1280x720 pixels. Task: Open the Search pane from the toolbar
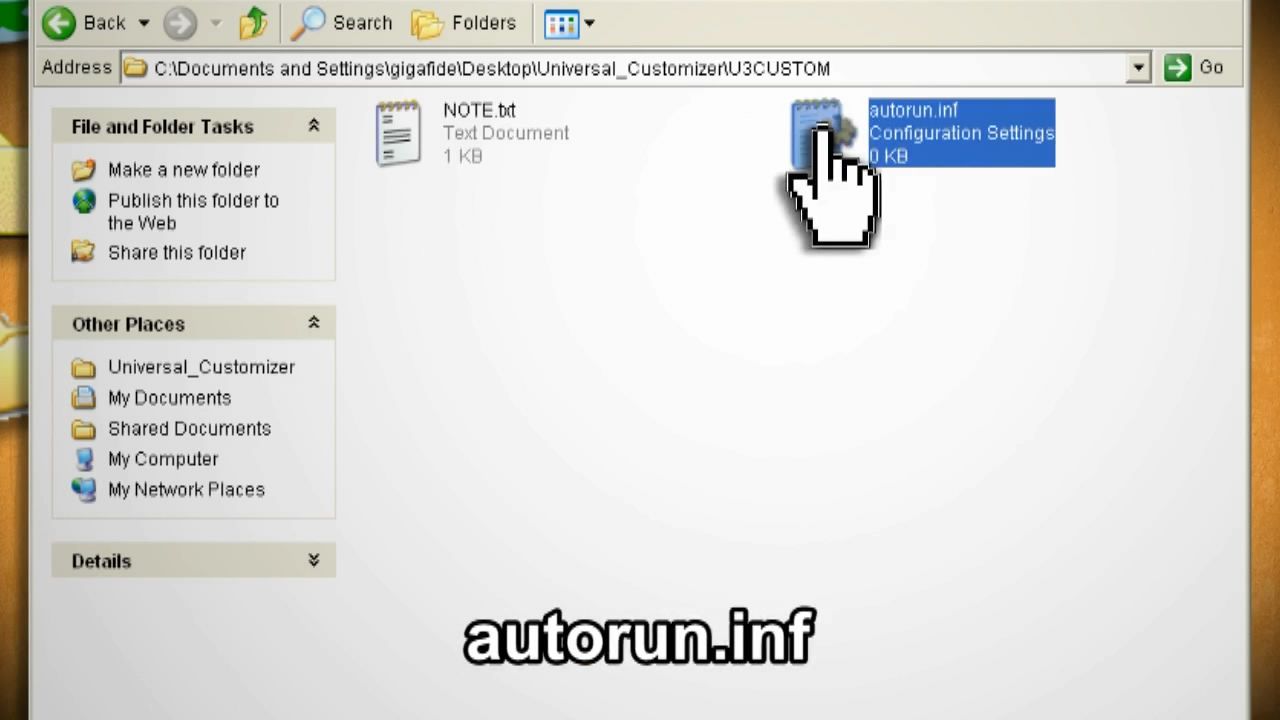click(341, 23)
